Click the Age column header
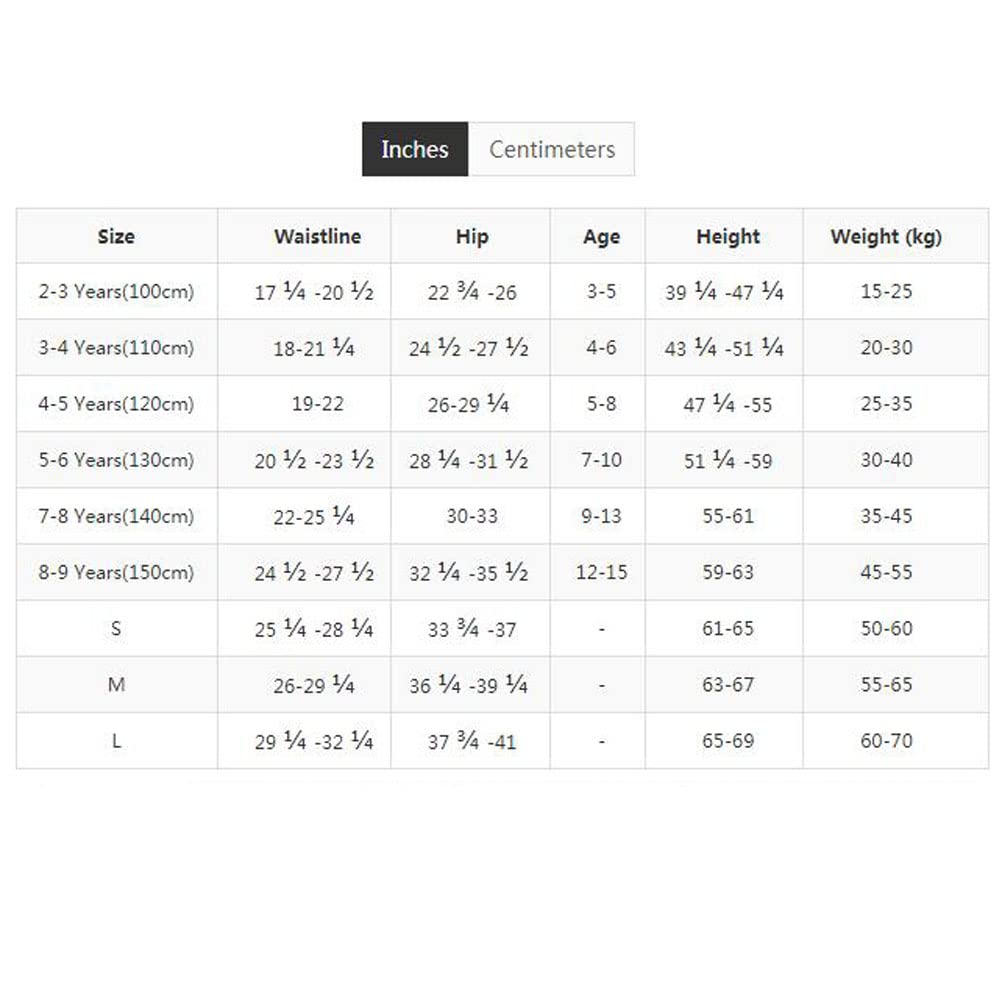Viewport: 1002px width, 1002px height. point(601,236)
